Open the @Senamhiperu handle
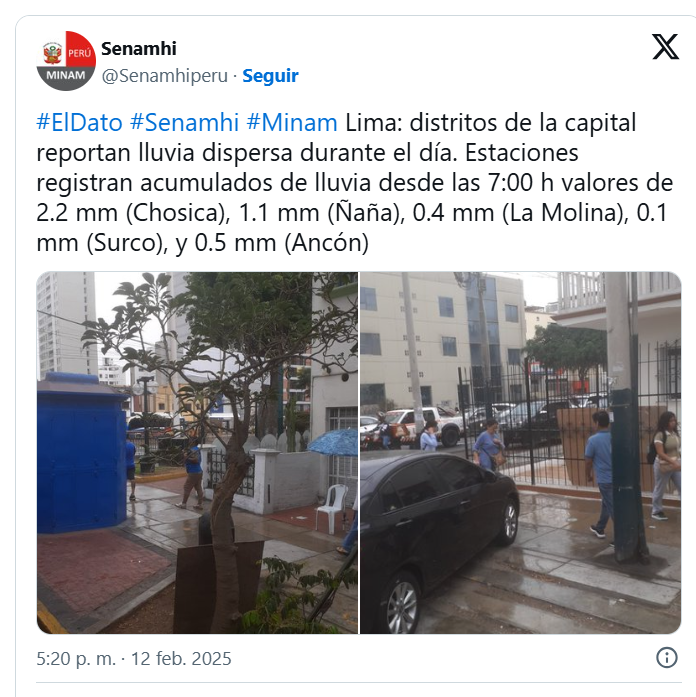 pyautogui.click(x=164, y=76)
